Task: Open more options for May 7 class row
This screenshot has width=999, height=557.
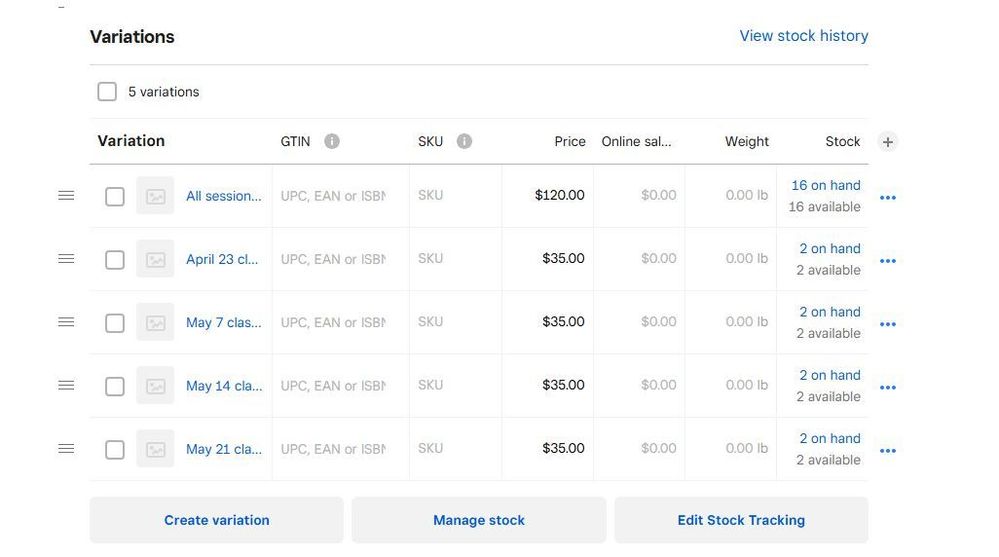Action: click(x=887, y=325)
